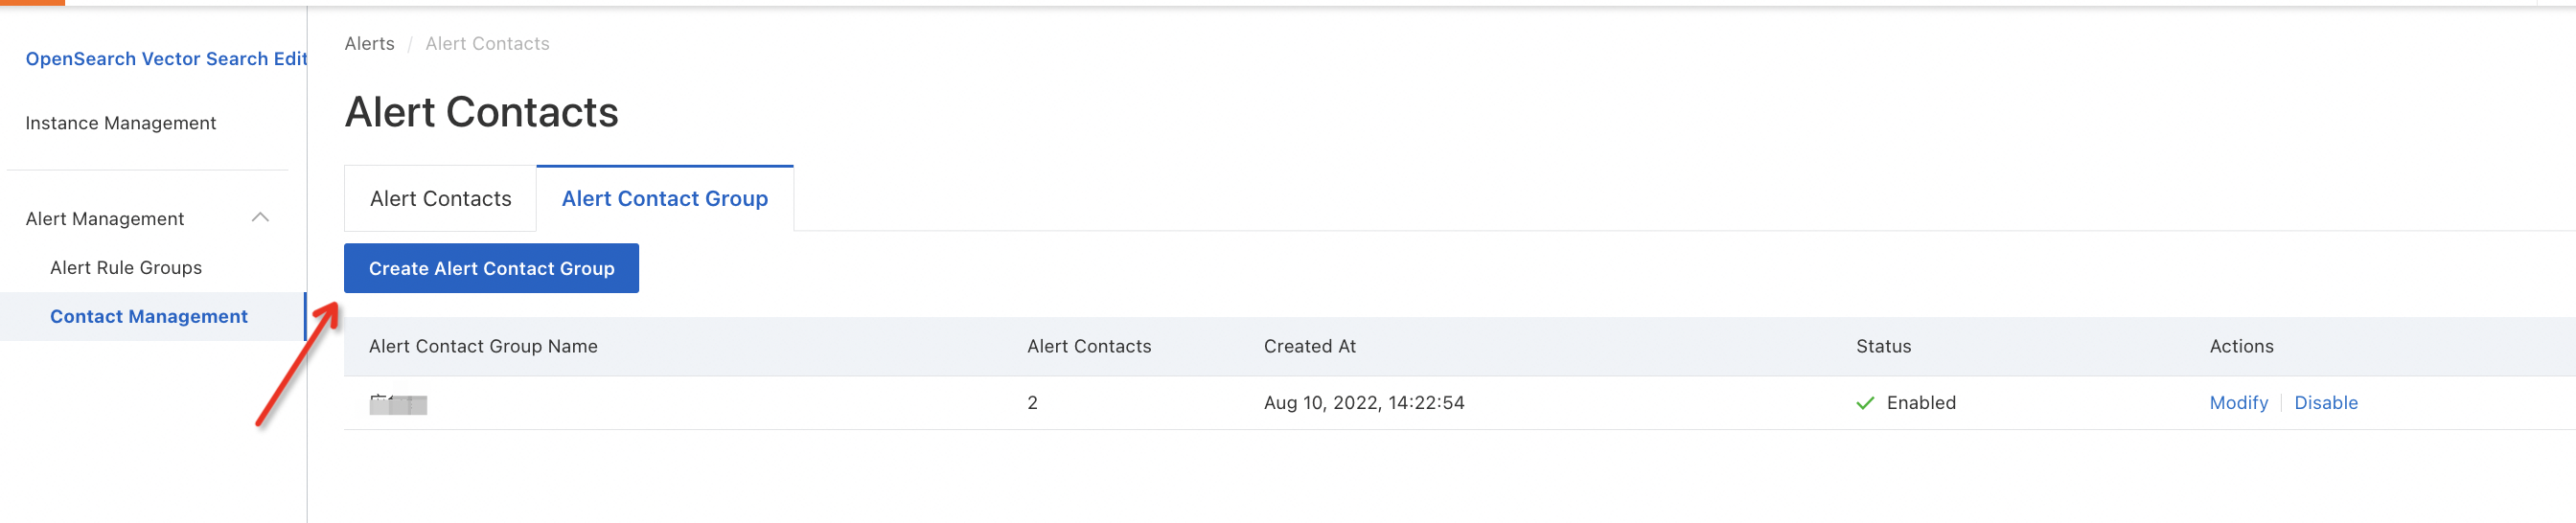The height and width of the screenshot is (523, 2576).
Task: Click the Created At column header
Action: pyautogui.click(x=1309, y=347)
